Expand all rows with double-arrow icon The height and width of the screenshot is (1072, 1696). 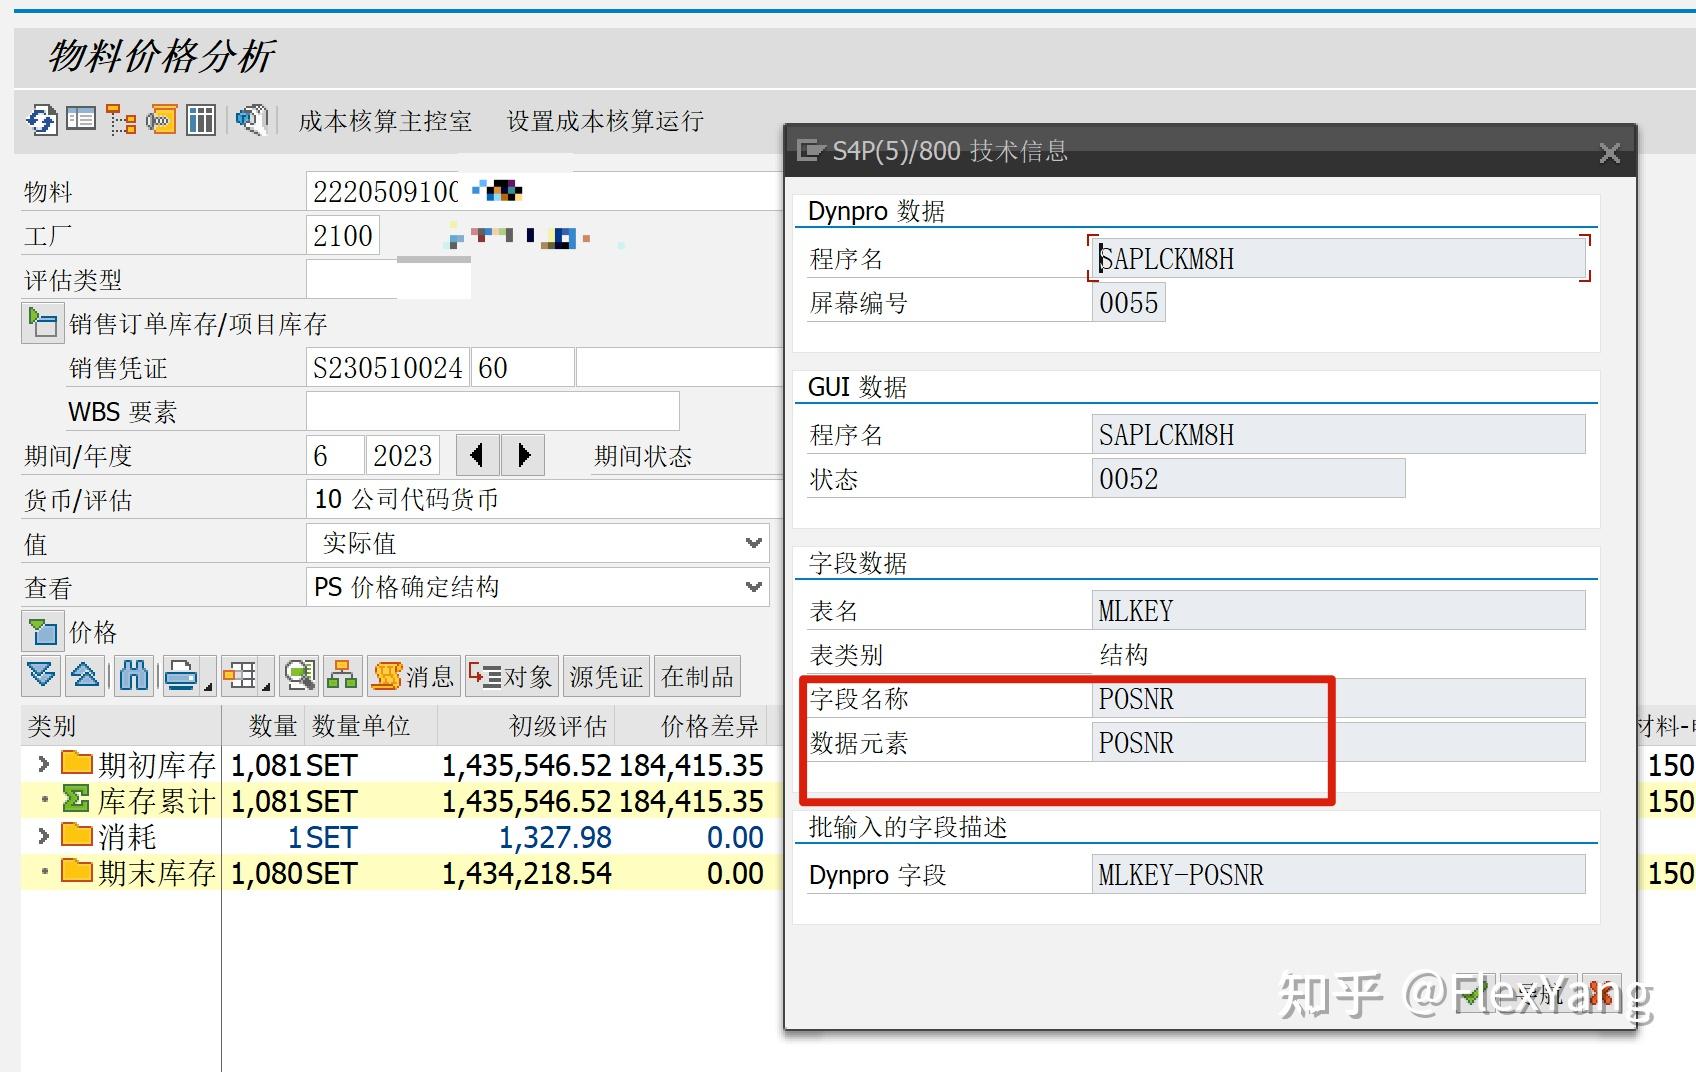[41, 676]
